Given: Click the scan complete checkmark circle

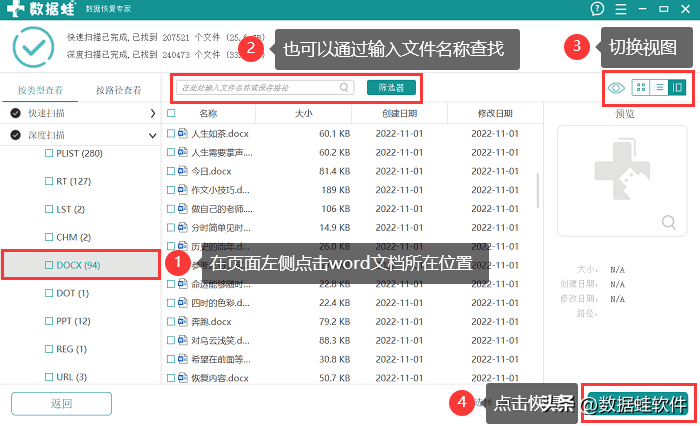Looking at the screenshot, I should pos(33,47).
